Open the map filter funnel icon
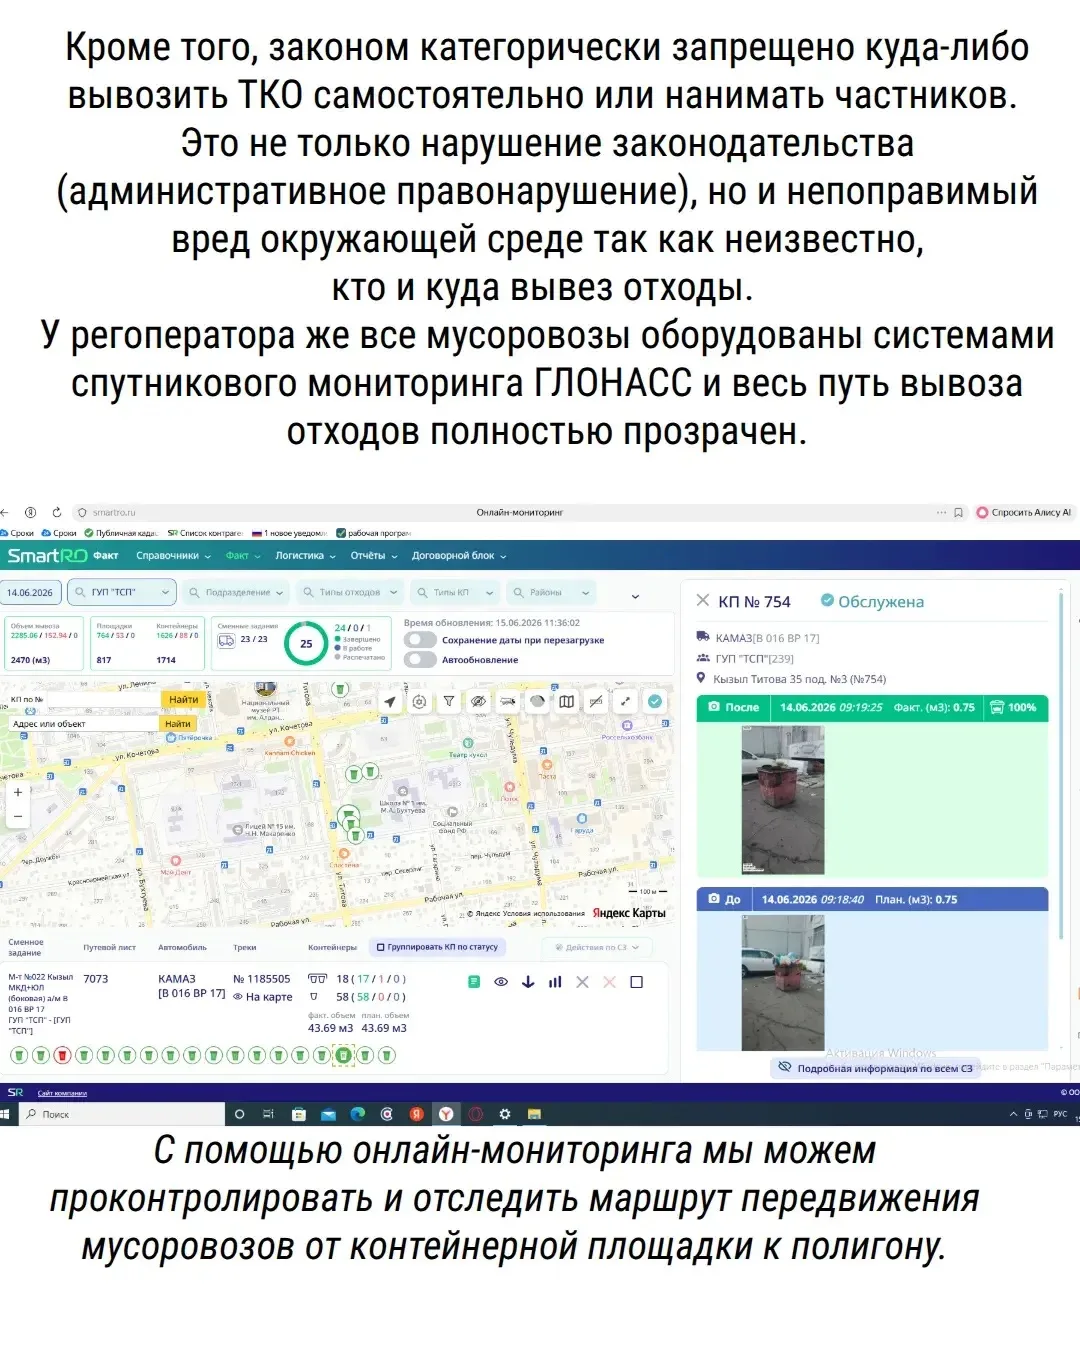Image resolution: width=1080 pixels, height=1350 pixels. [x=449, y=702]
